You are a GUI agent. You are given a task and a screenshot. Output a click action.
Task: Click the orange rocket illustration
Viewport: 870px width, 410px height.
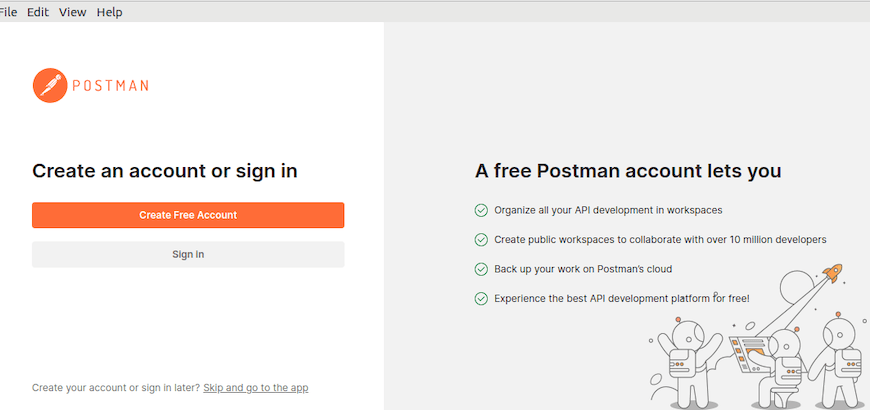pos(833,273)
